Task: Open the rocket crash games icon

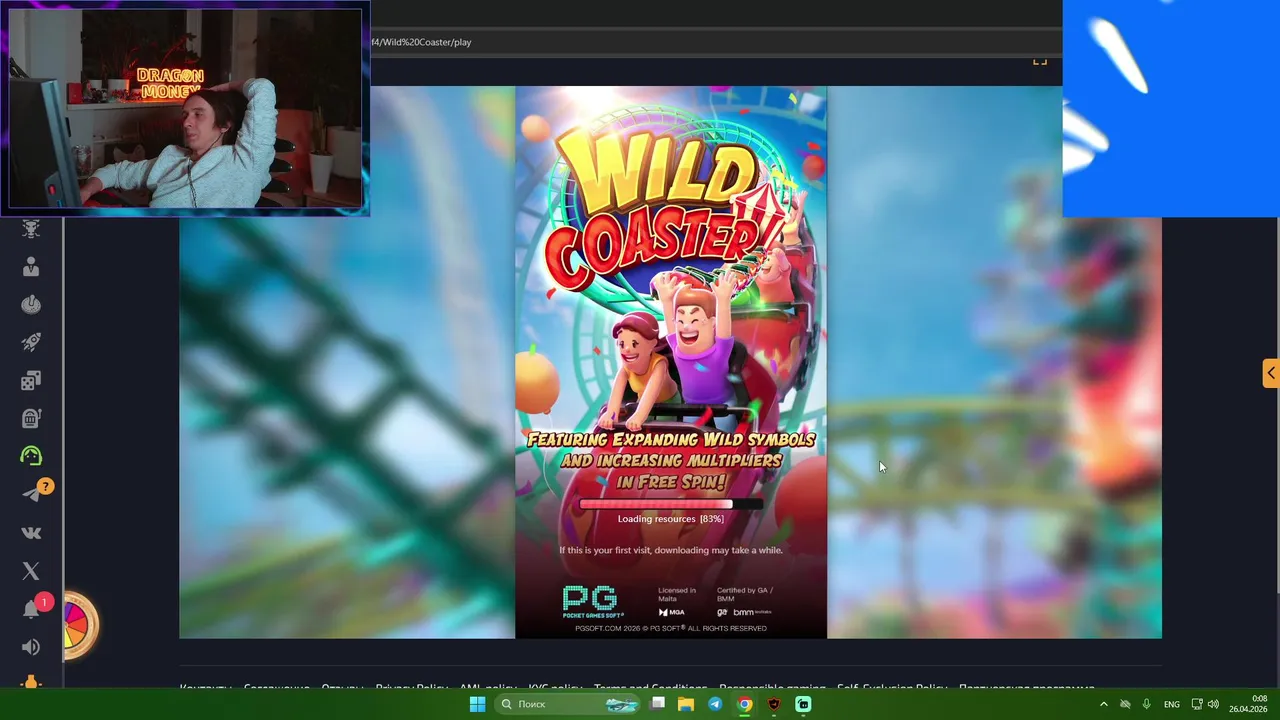Action: click(31, 342)
